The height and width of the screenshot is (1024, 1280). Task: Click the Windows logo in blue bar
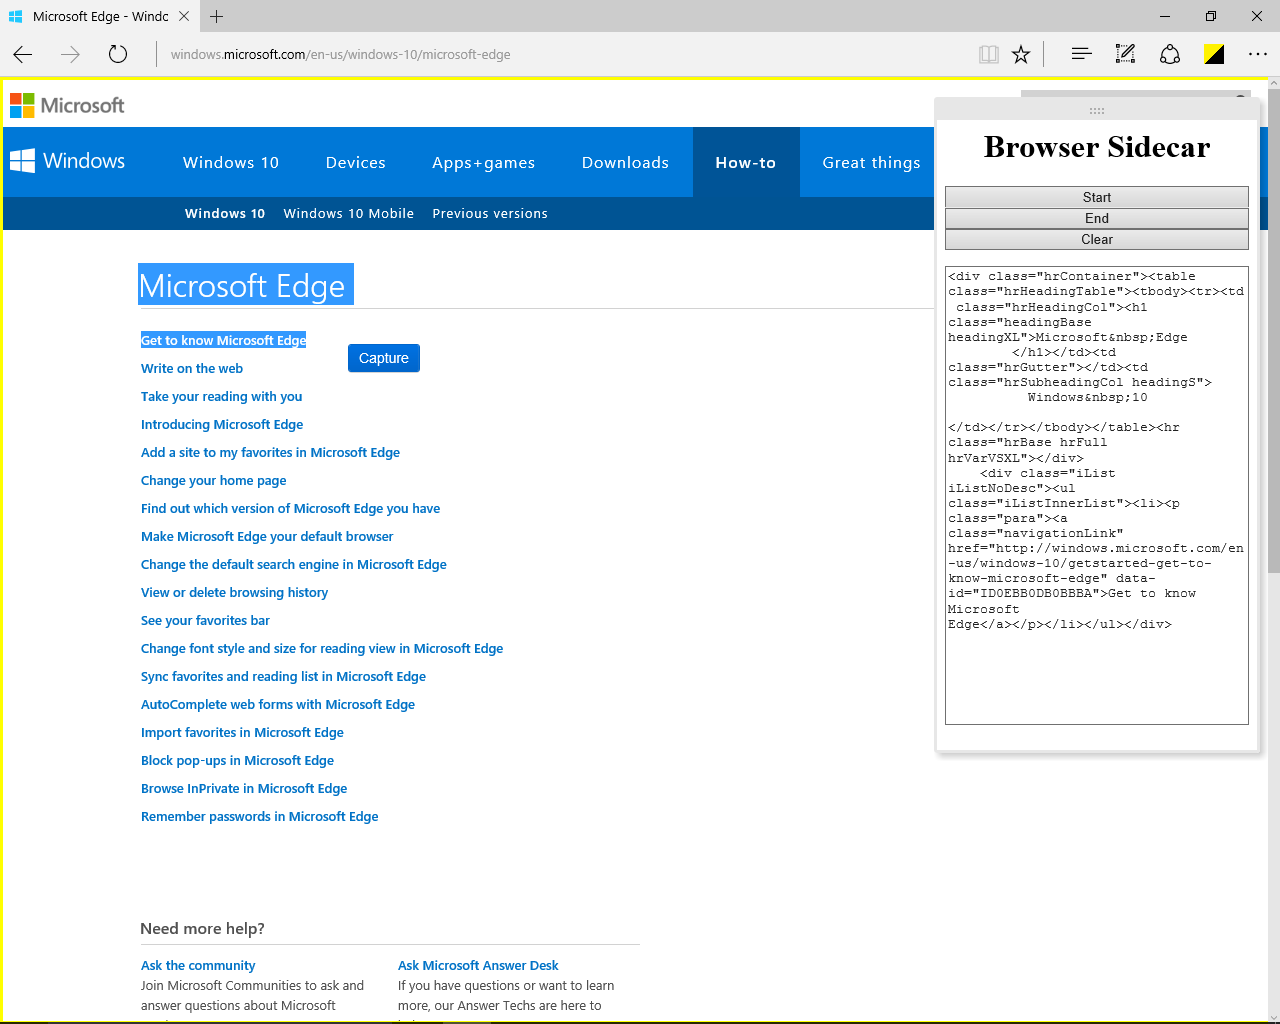[68, 161]
